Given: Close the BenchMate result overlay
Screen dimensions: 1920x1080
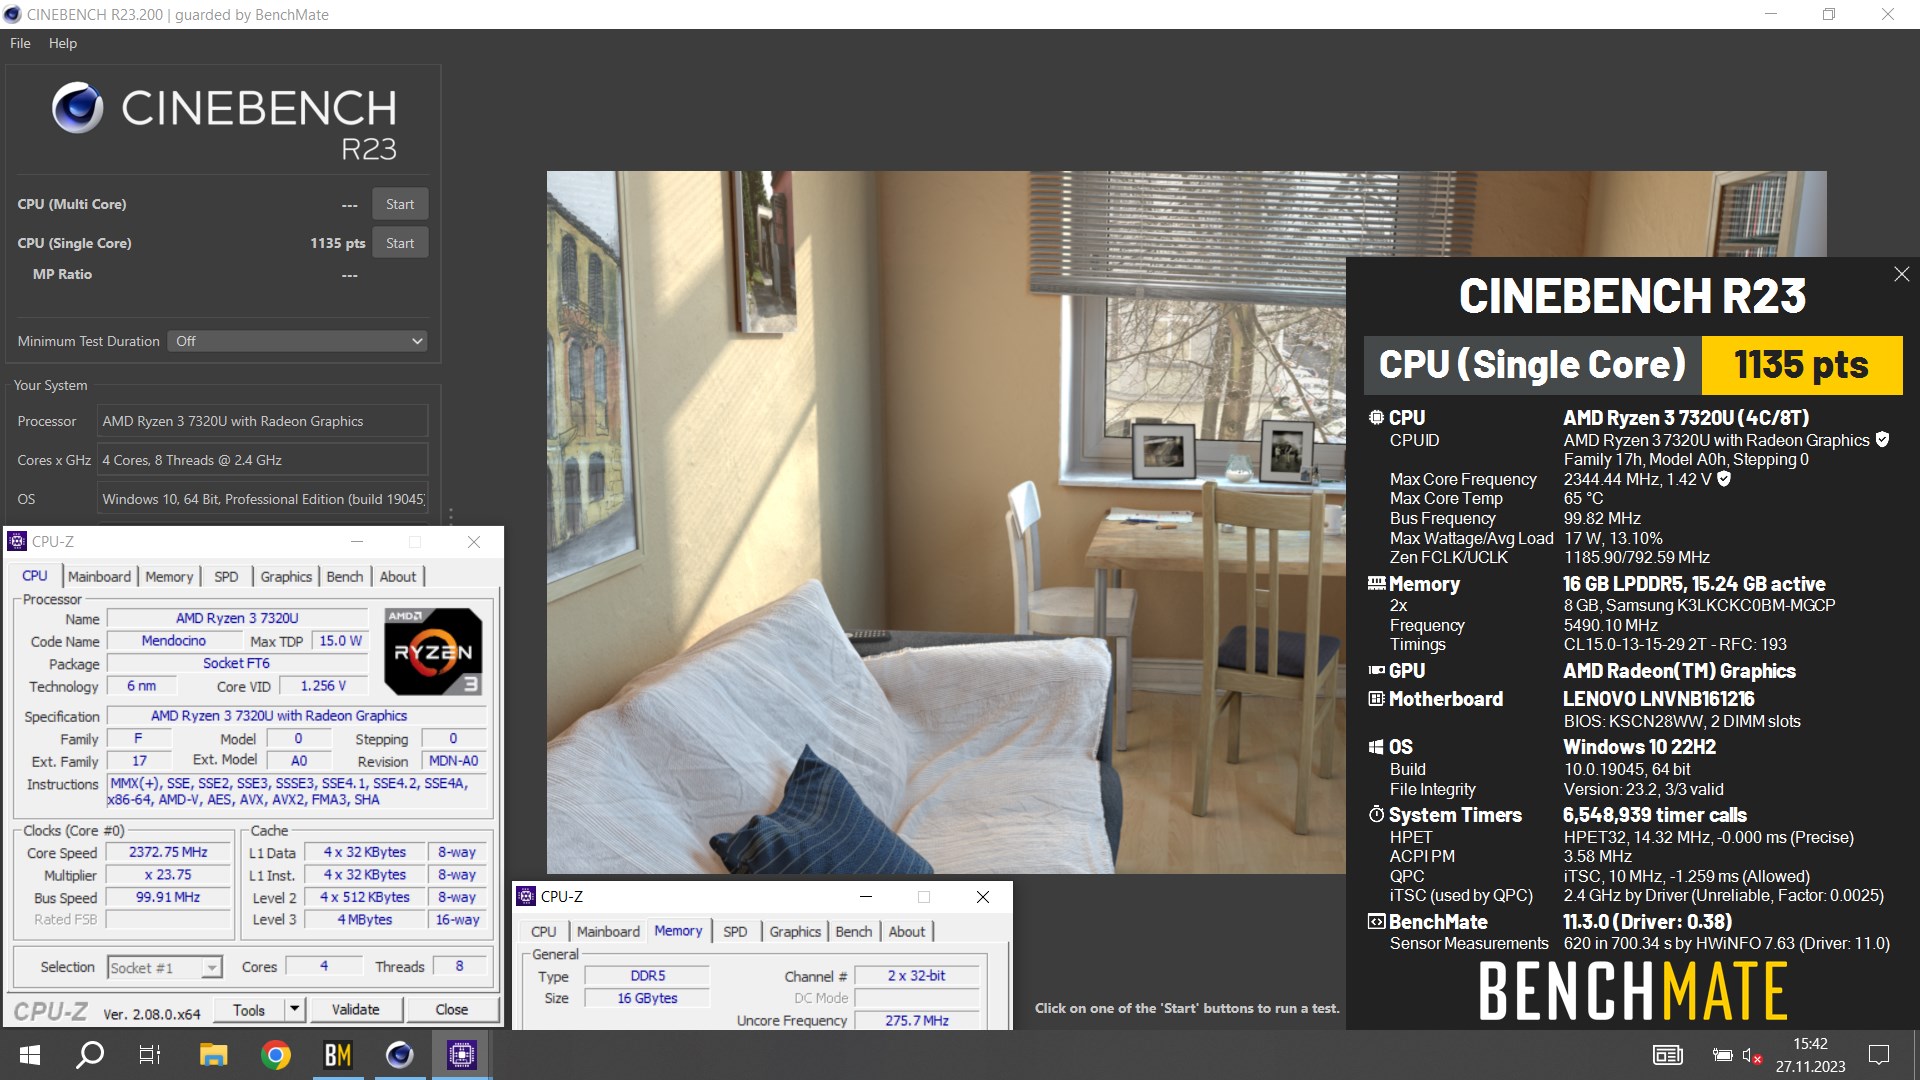Looking at the screenshot, I should pos(1901,274).
